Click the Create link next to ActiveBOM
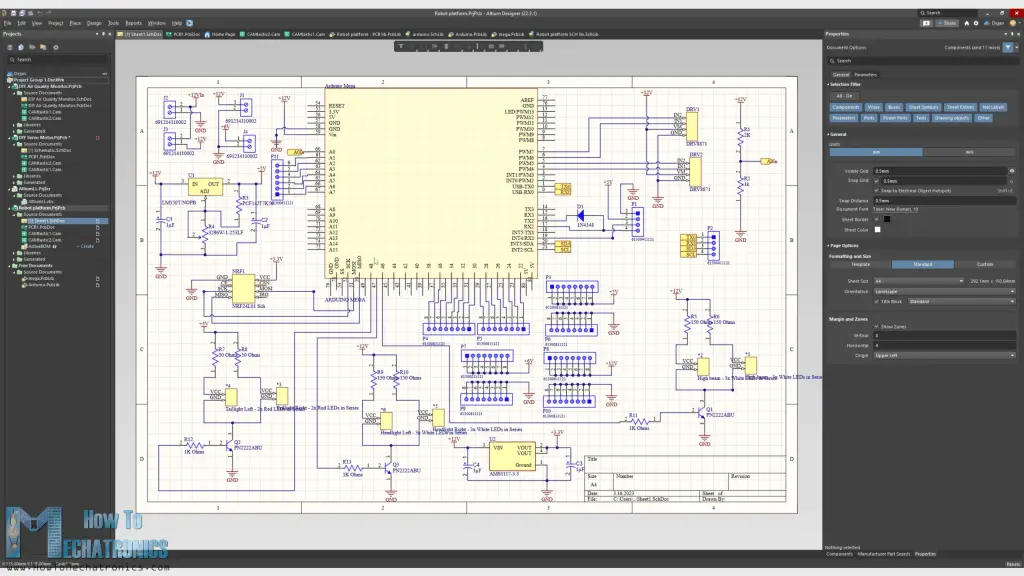Image resolution: width=1024 pixels, height=576 pixels. pyautogui.click(x=86, y=246)
